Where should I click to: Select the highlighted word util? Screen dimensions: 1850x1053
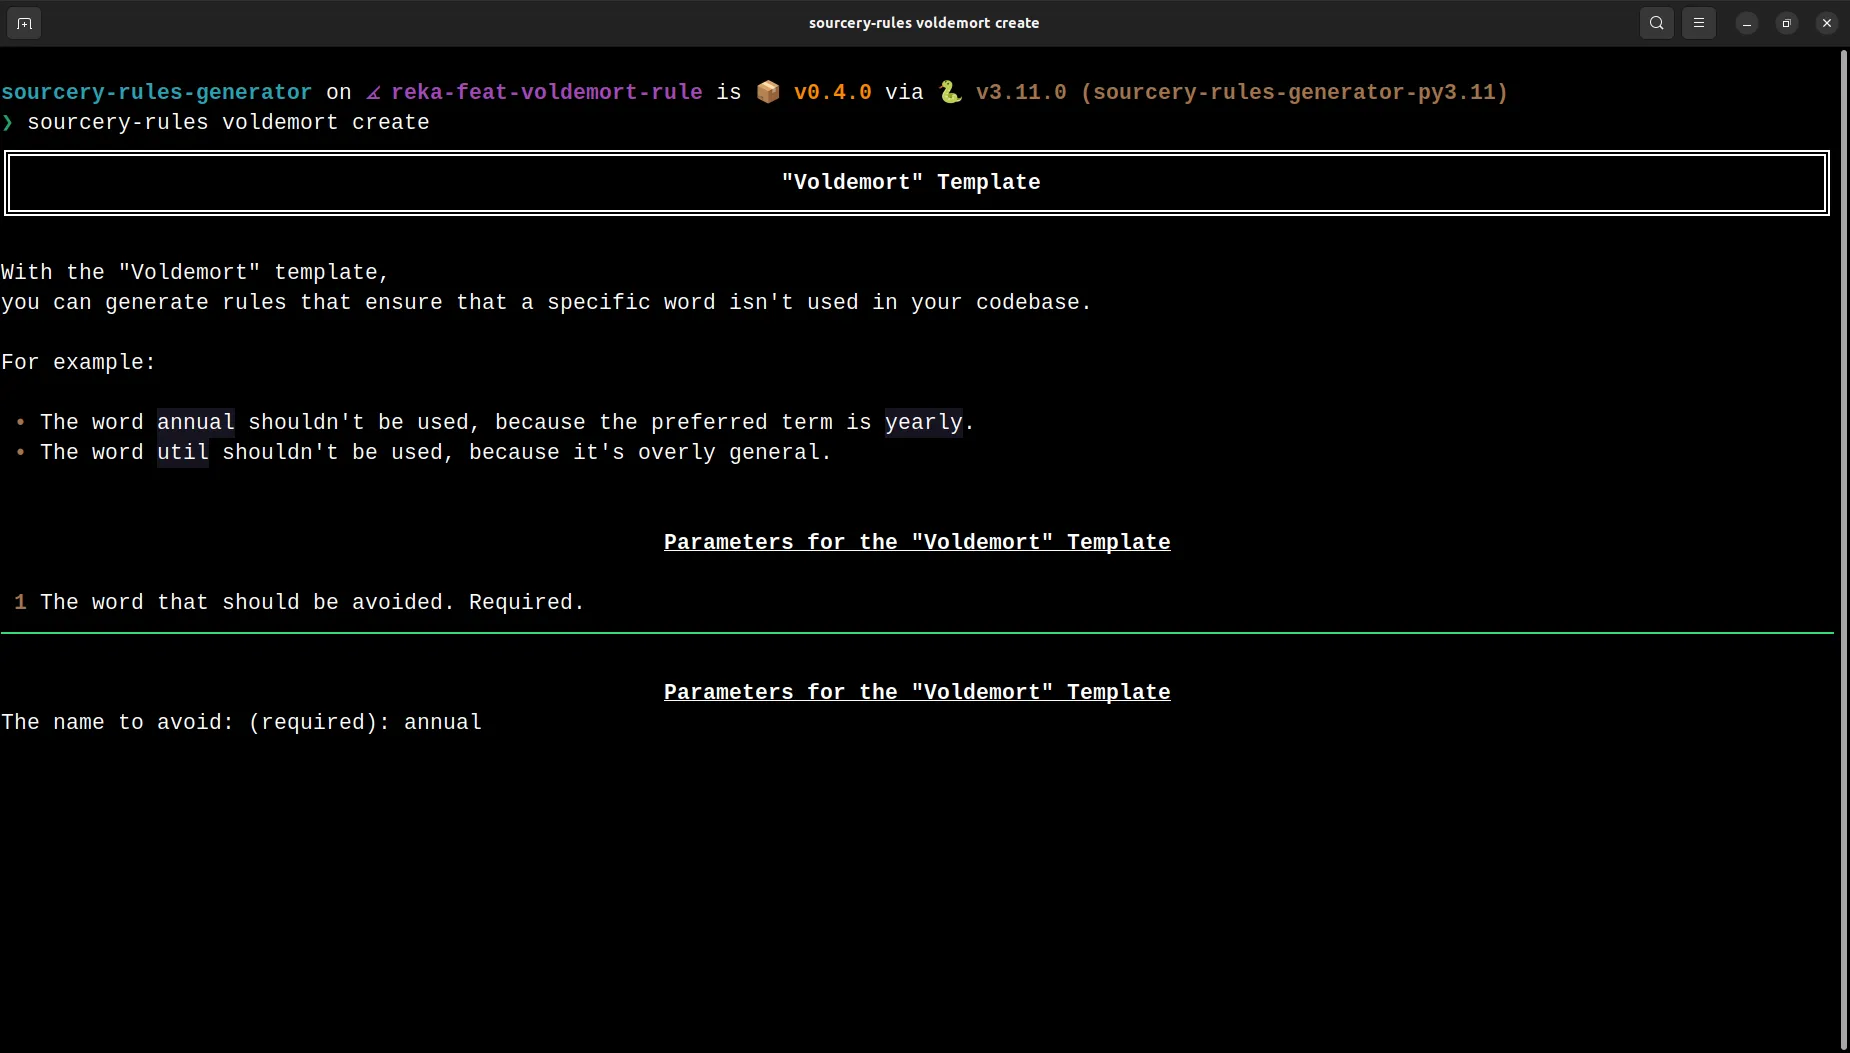tap(182, 452)
